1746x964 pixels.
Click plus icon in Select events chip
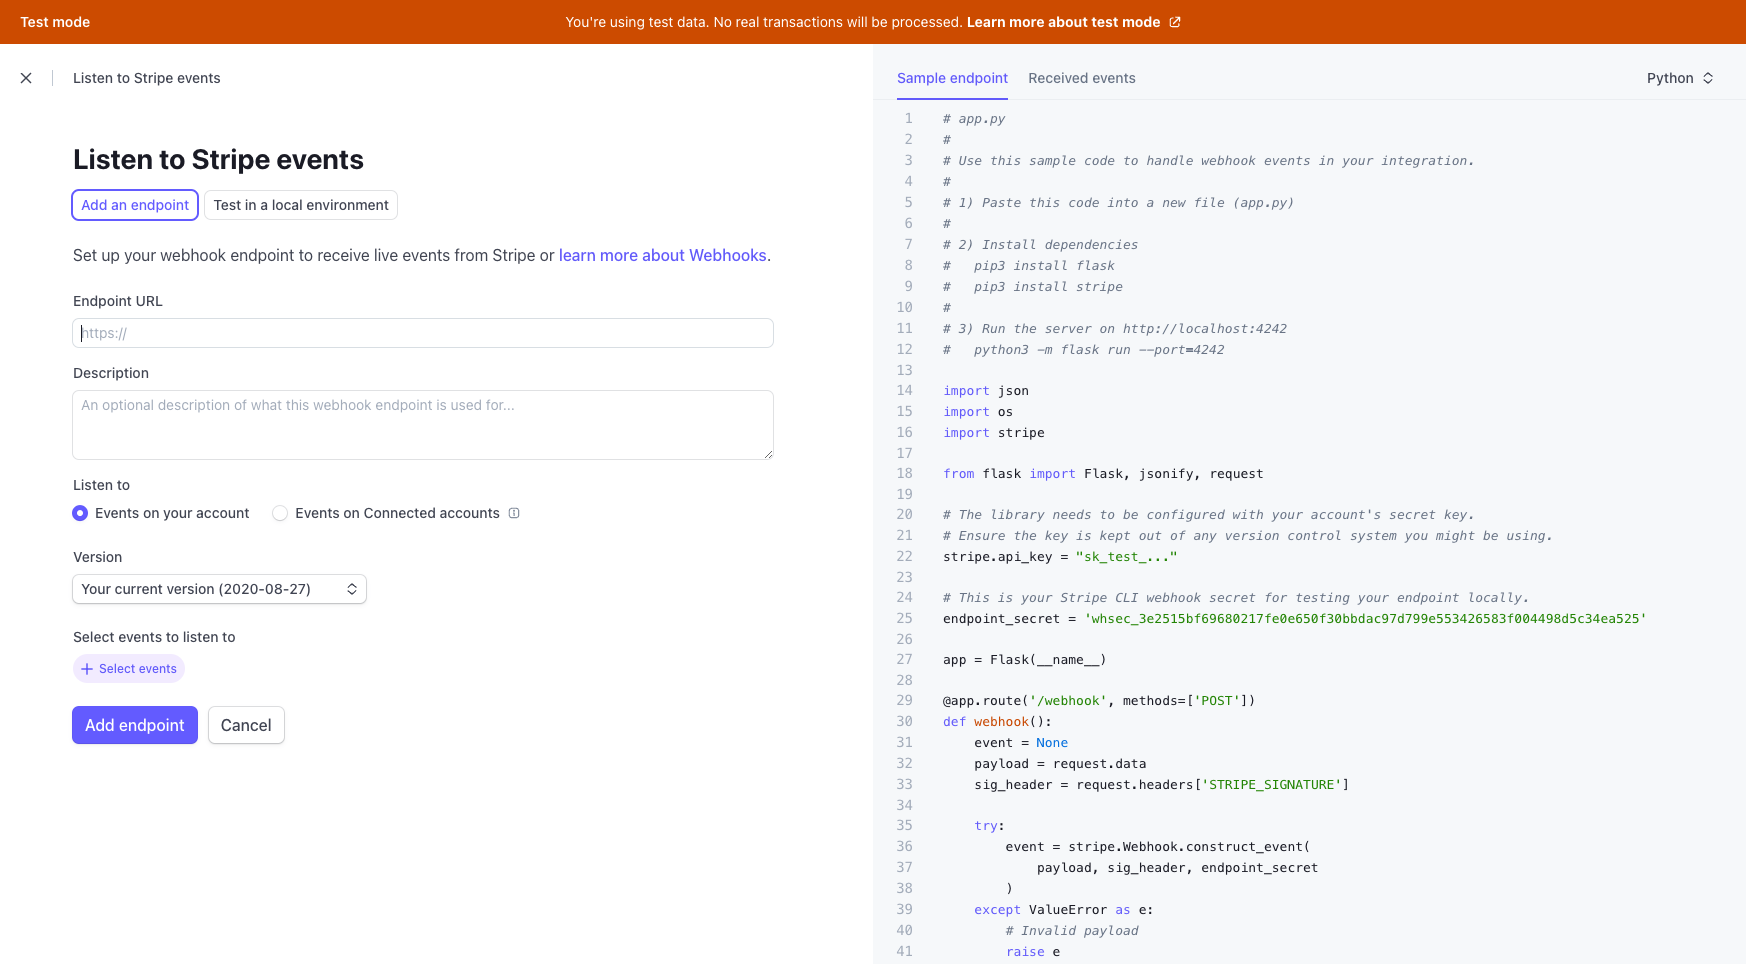click(87, 669)
